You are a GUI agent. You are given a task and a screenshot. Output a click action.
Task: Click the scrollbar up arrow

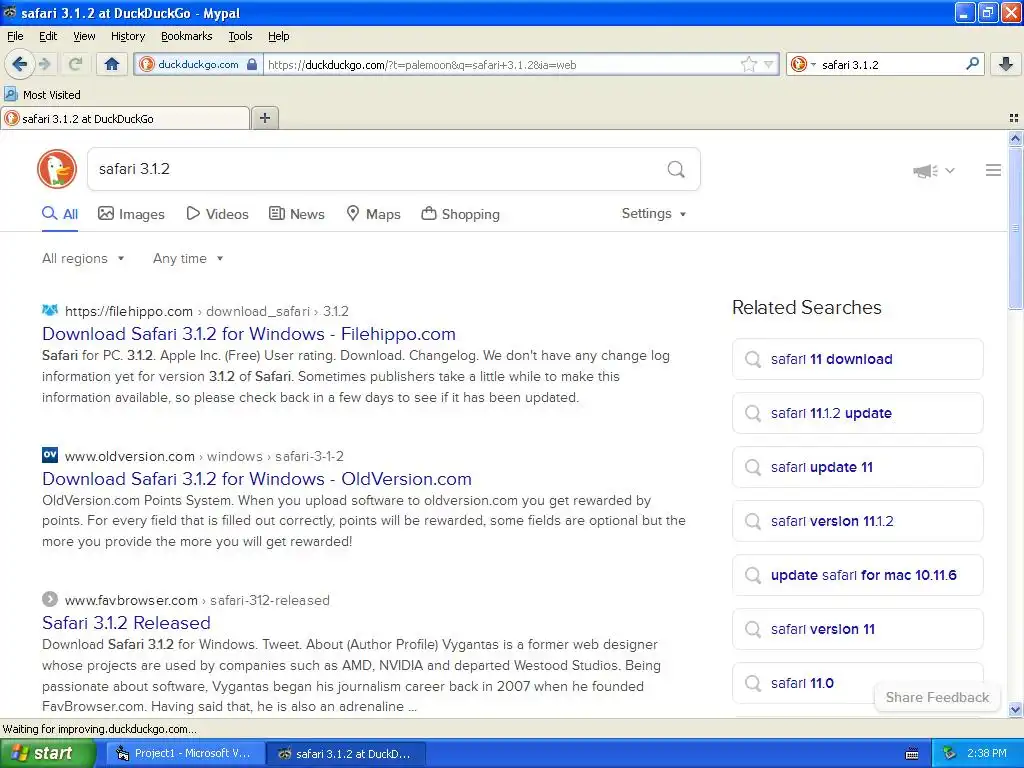point(1016,138)
